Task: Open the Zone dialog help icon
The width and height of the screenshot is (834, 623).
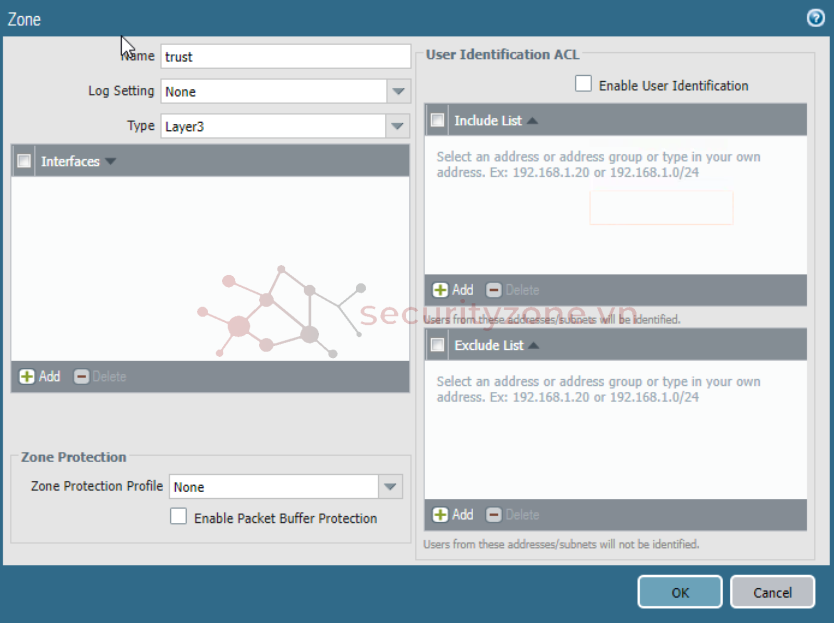Action: [815, 19]
